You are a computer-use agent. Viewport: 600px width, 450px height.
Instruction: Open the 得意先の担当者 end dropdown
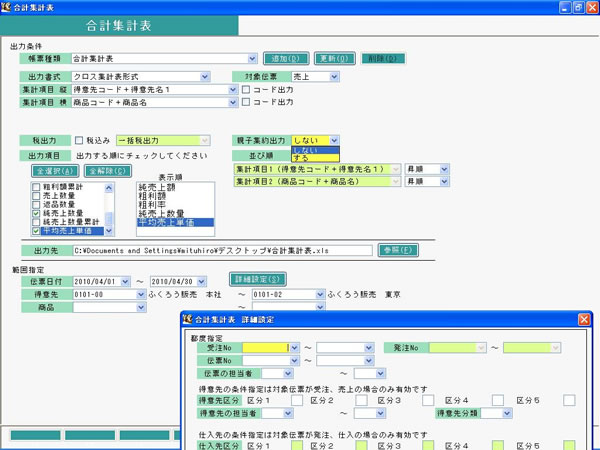[380, 413]
